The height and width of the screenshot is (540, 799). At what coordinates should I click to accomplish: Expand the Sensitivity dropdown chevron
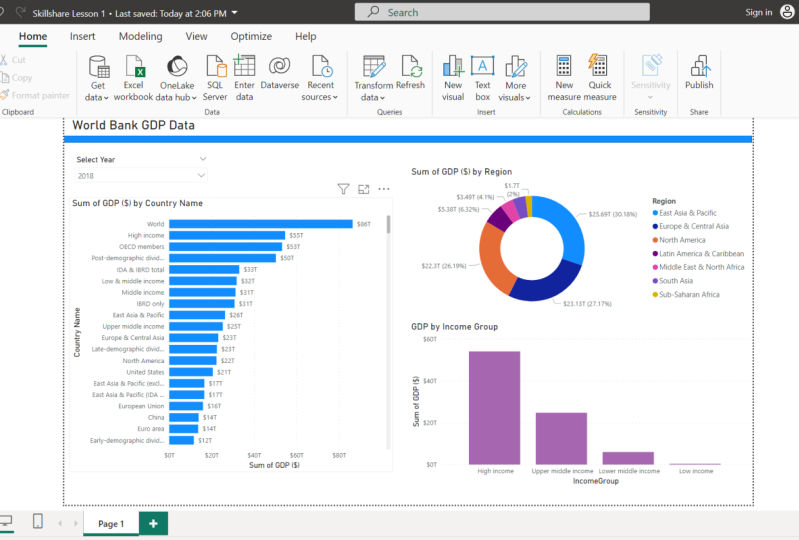coord(650,97)
